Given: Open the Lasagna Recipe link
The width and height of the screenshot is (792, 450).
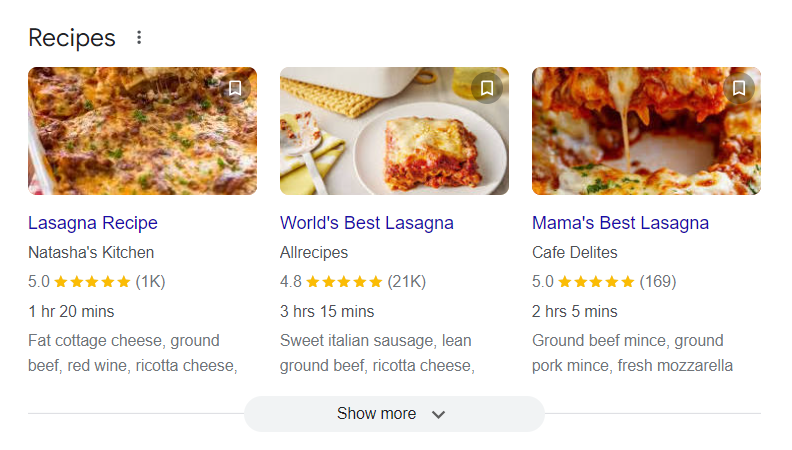Looking at the screenshot, I should (x=93, y=223).
